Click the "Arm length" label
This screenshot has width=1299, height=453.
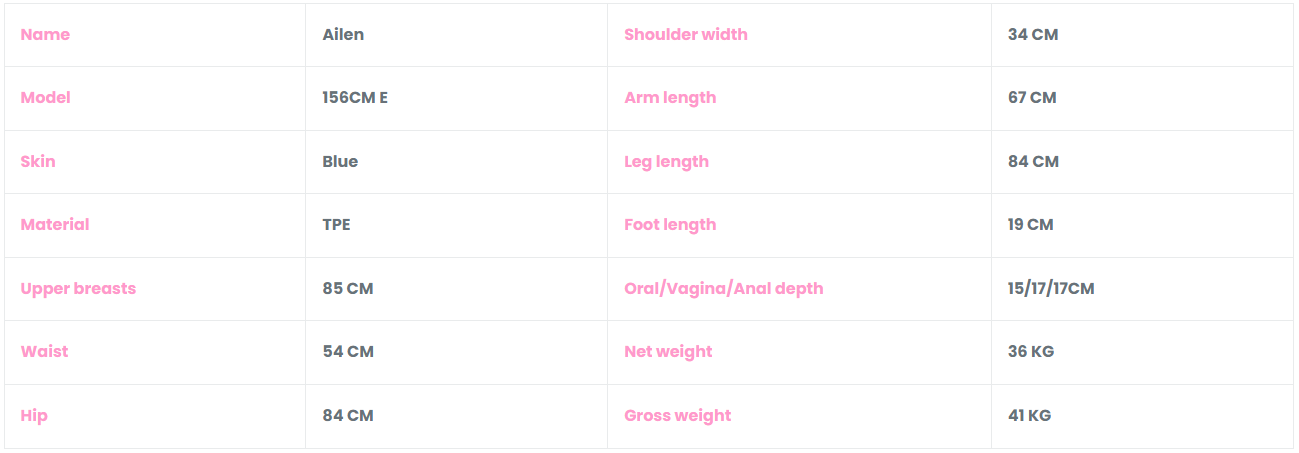670,98
